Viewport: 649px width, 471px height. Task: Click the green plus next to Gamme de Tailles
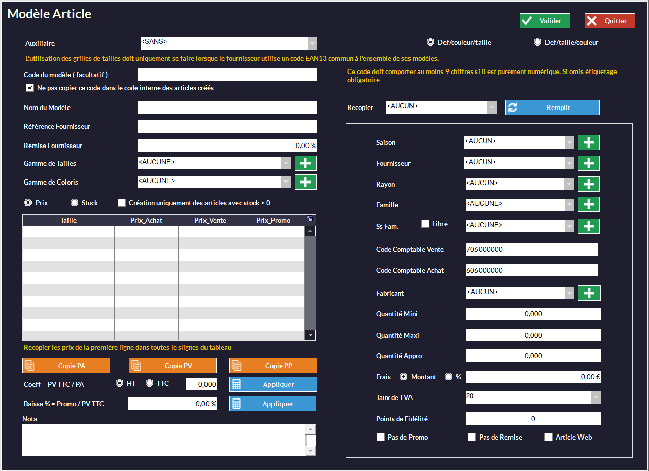[305, 163]
